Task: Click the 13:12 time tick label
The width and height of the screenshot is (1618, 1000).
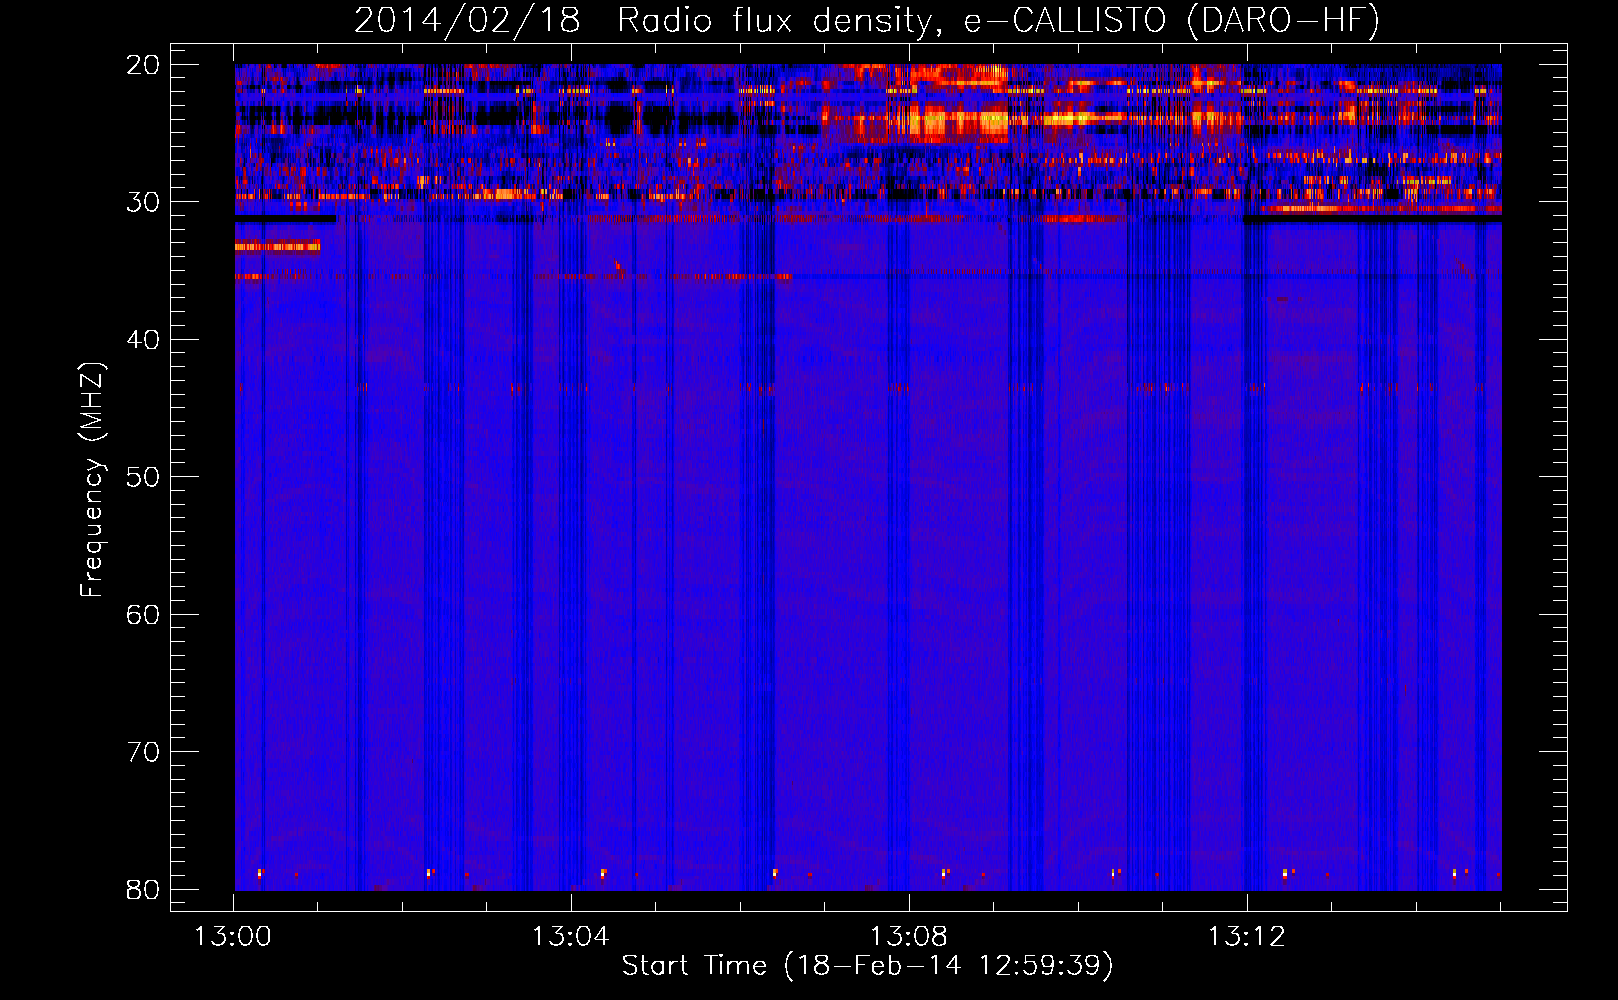Action: 1246,936
